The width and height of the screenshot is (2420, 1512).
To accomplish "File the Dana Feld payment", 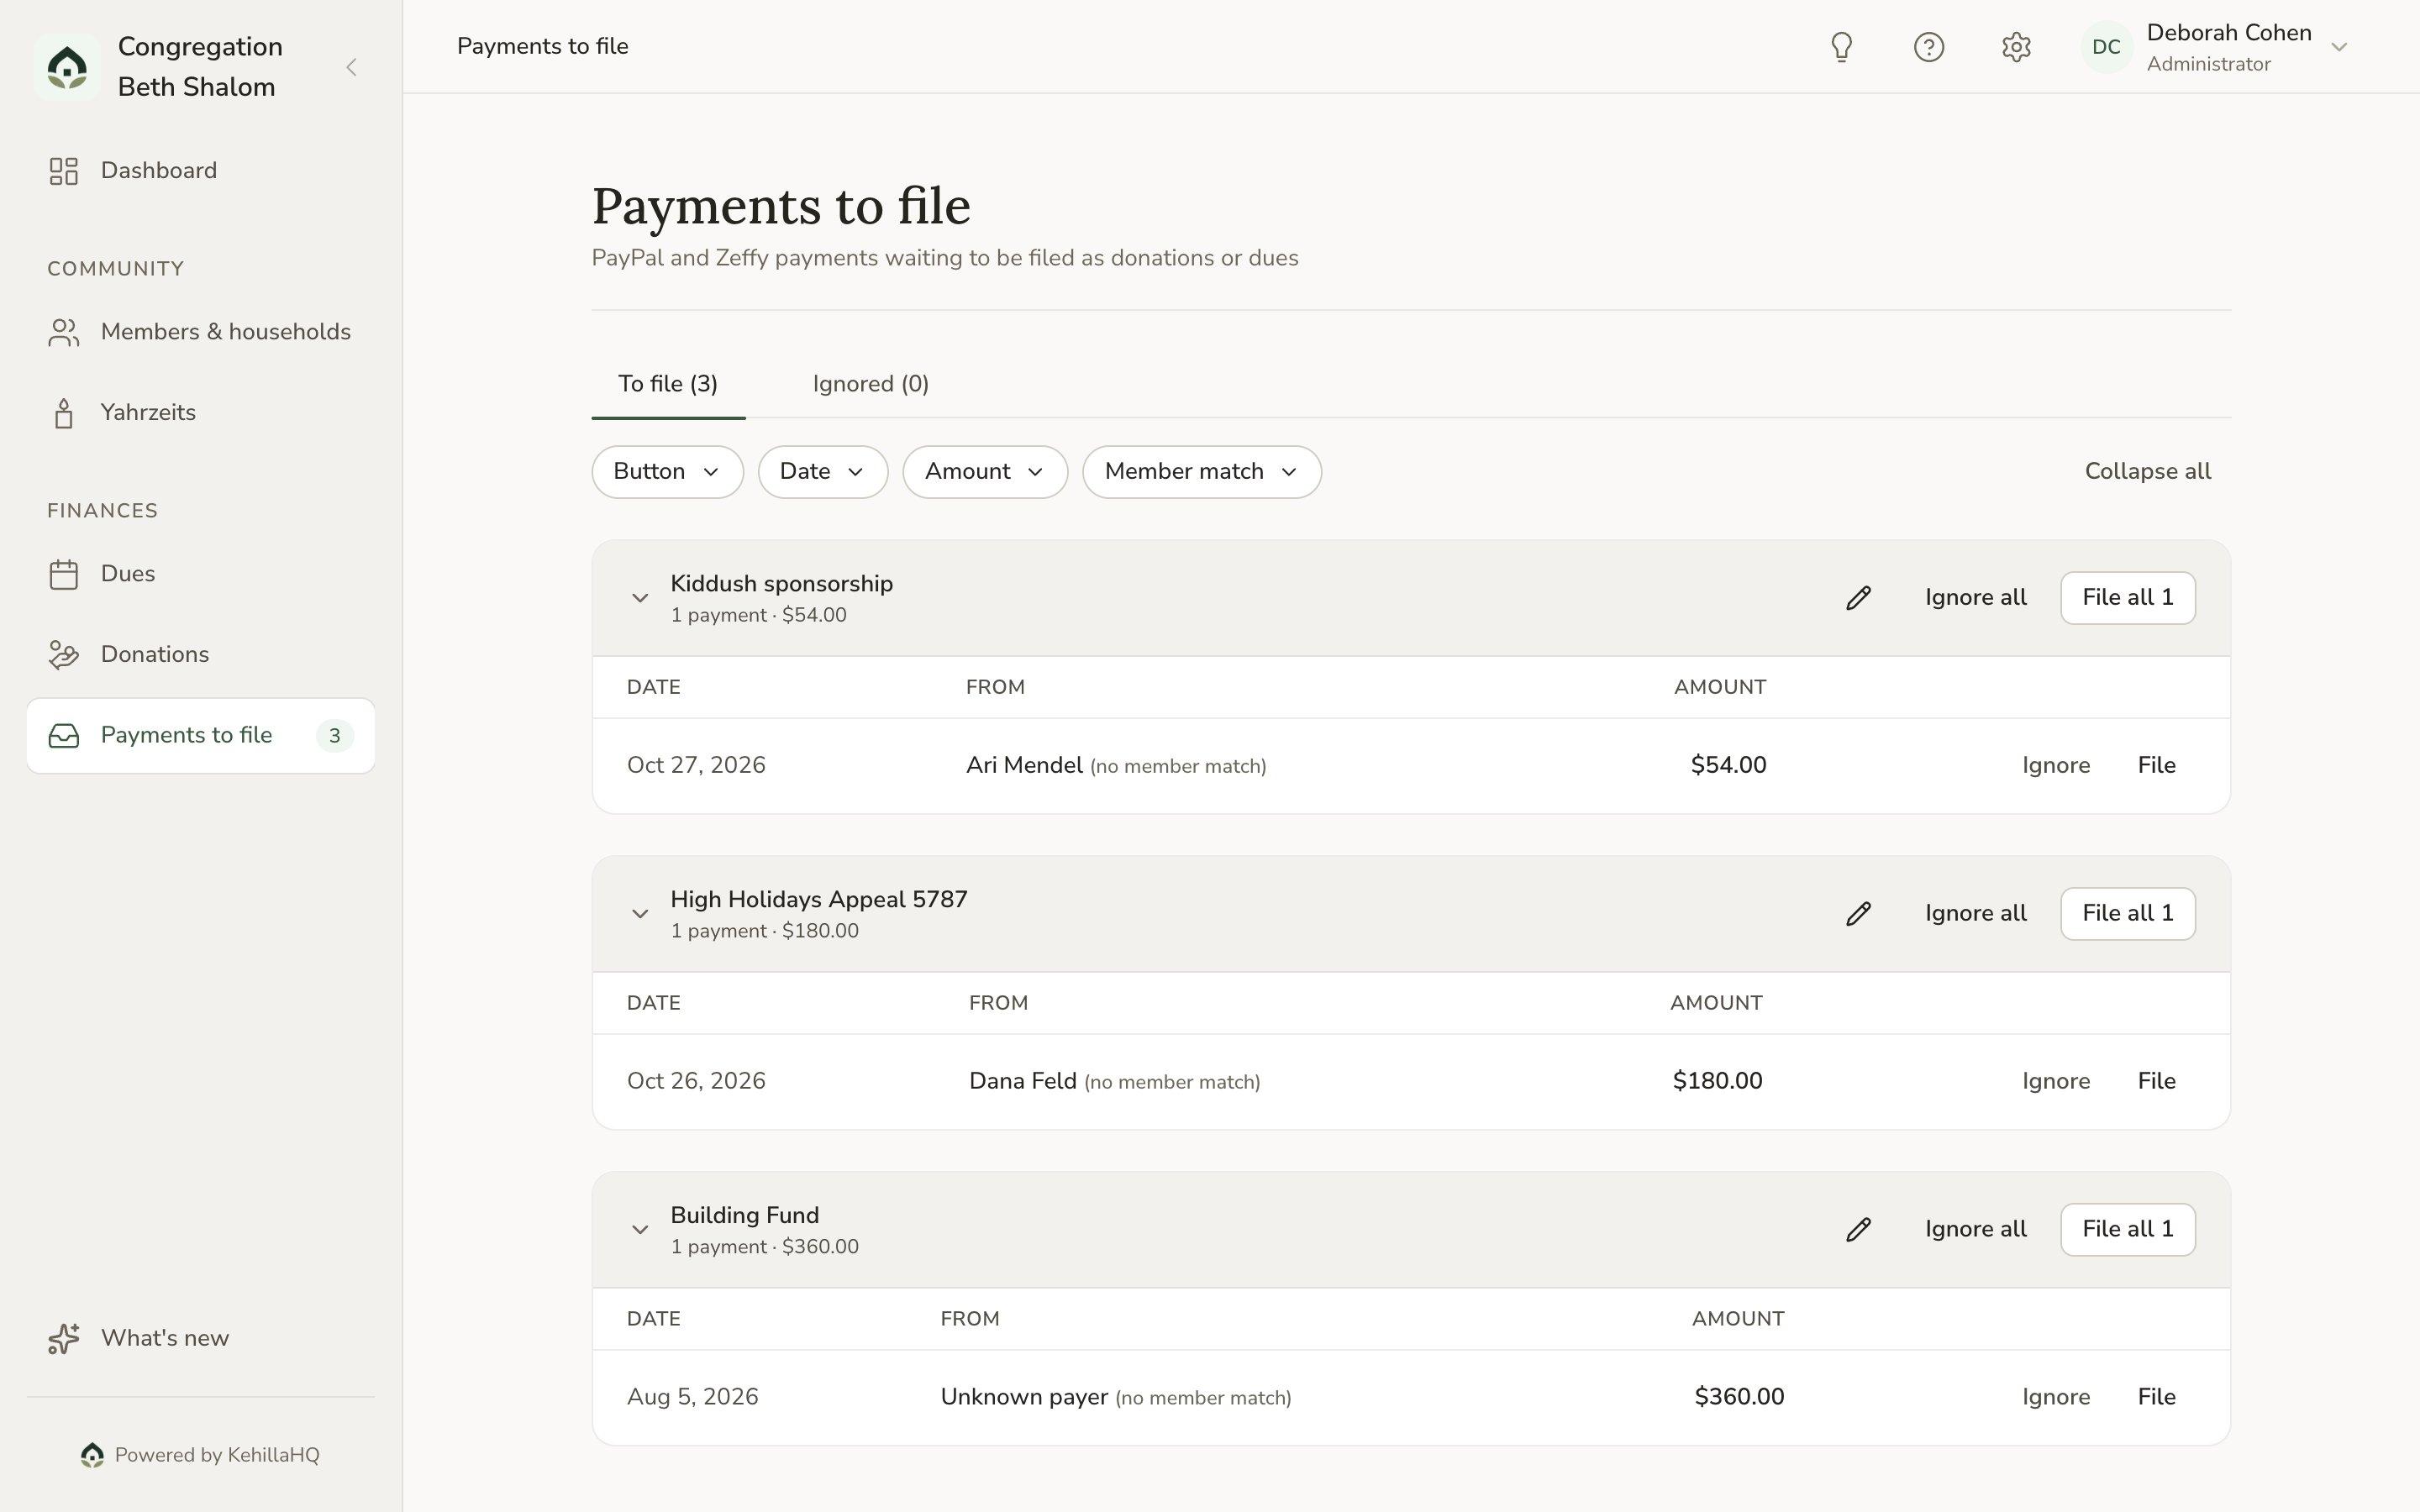I will 2156,1082.
